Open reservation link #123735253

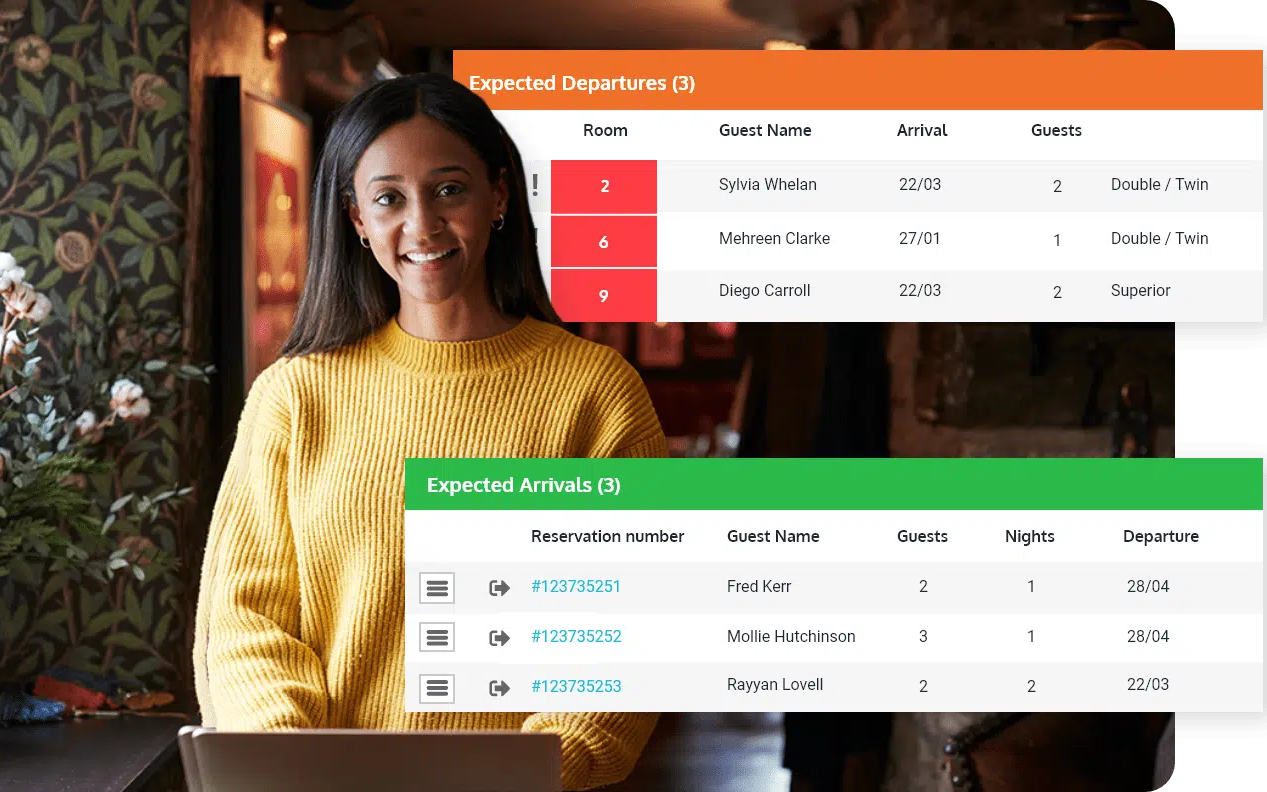(576, 687)
